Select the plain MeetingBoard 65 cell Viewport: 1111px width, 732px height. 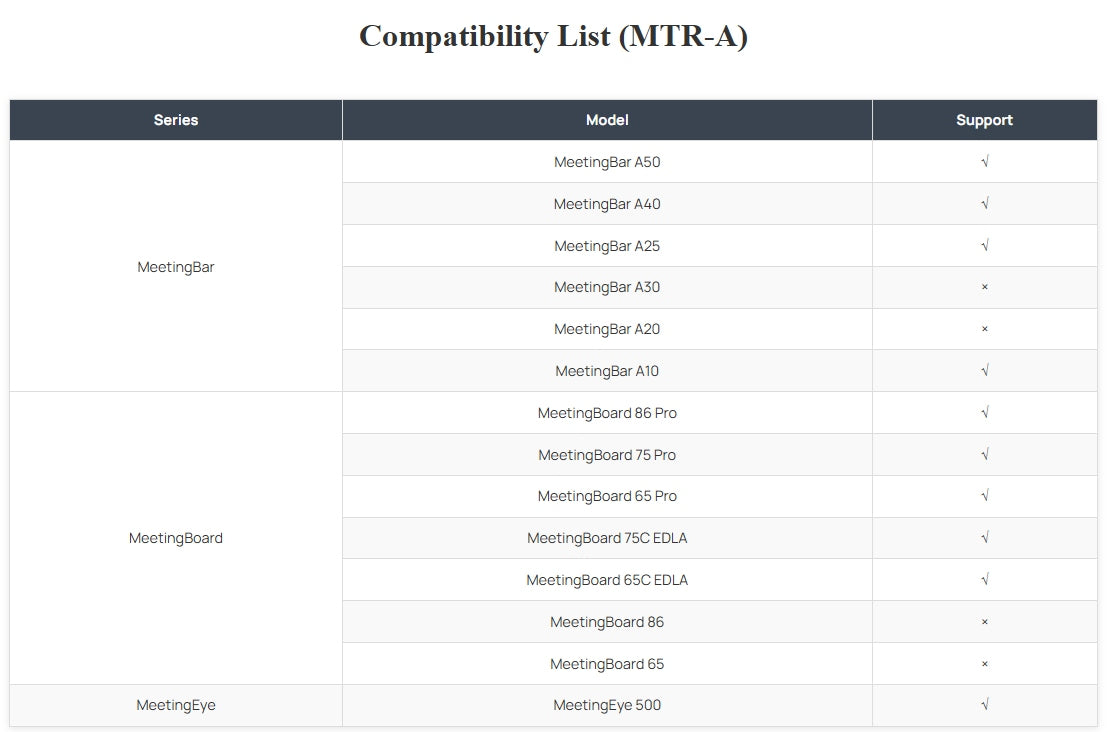click(x=607, y=663)
